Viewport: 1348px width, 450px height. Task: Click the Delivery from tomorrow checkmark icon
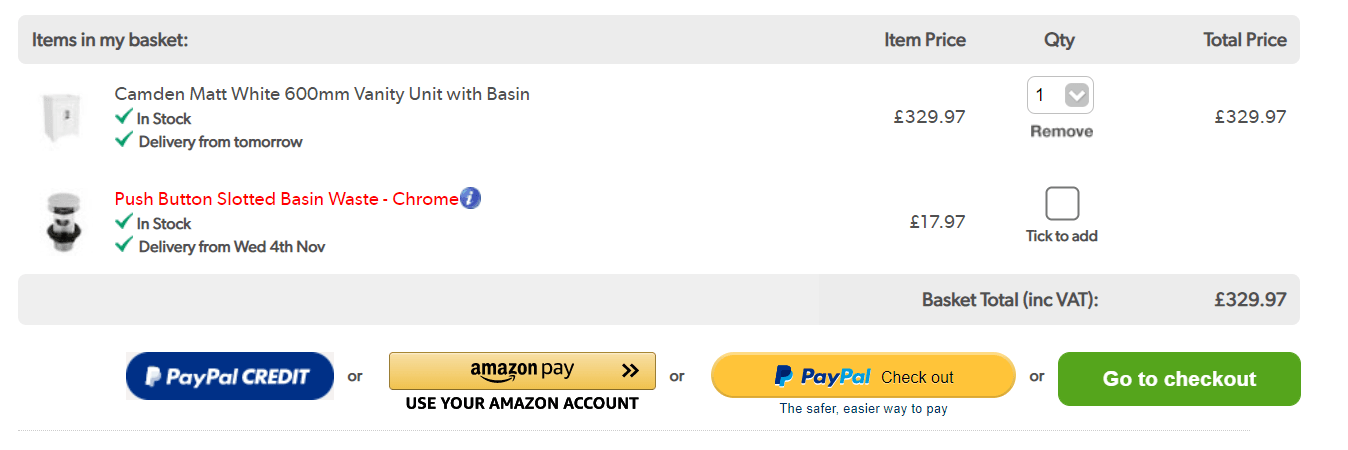(x=124, y=140)
